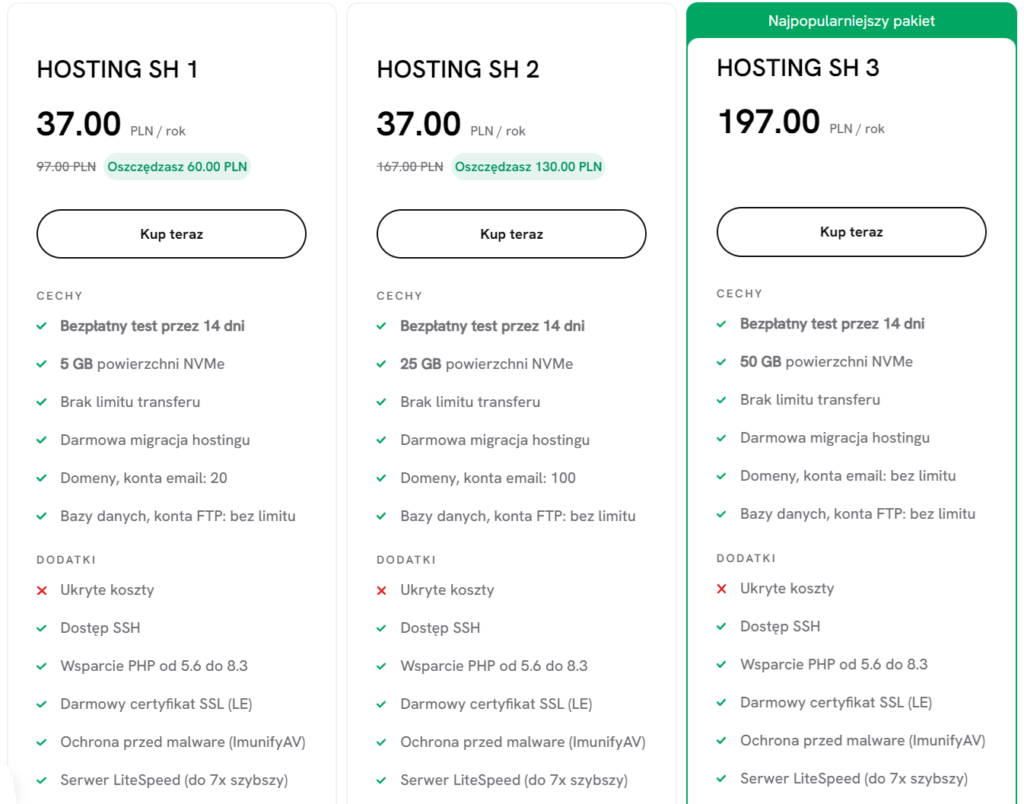Click the red X beside Ukryte koszty in SH 3
1024x804 pixels.
[x=722, y=588]
